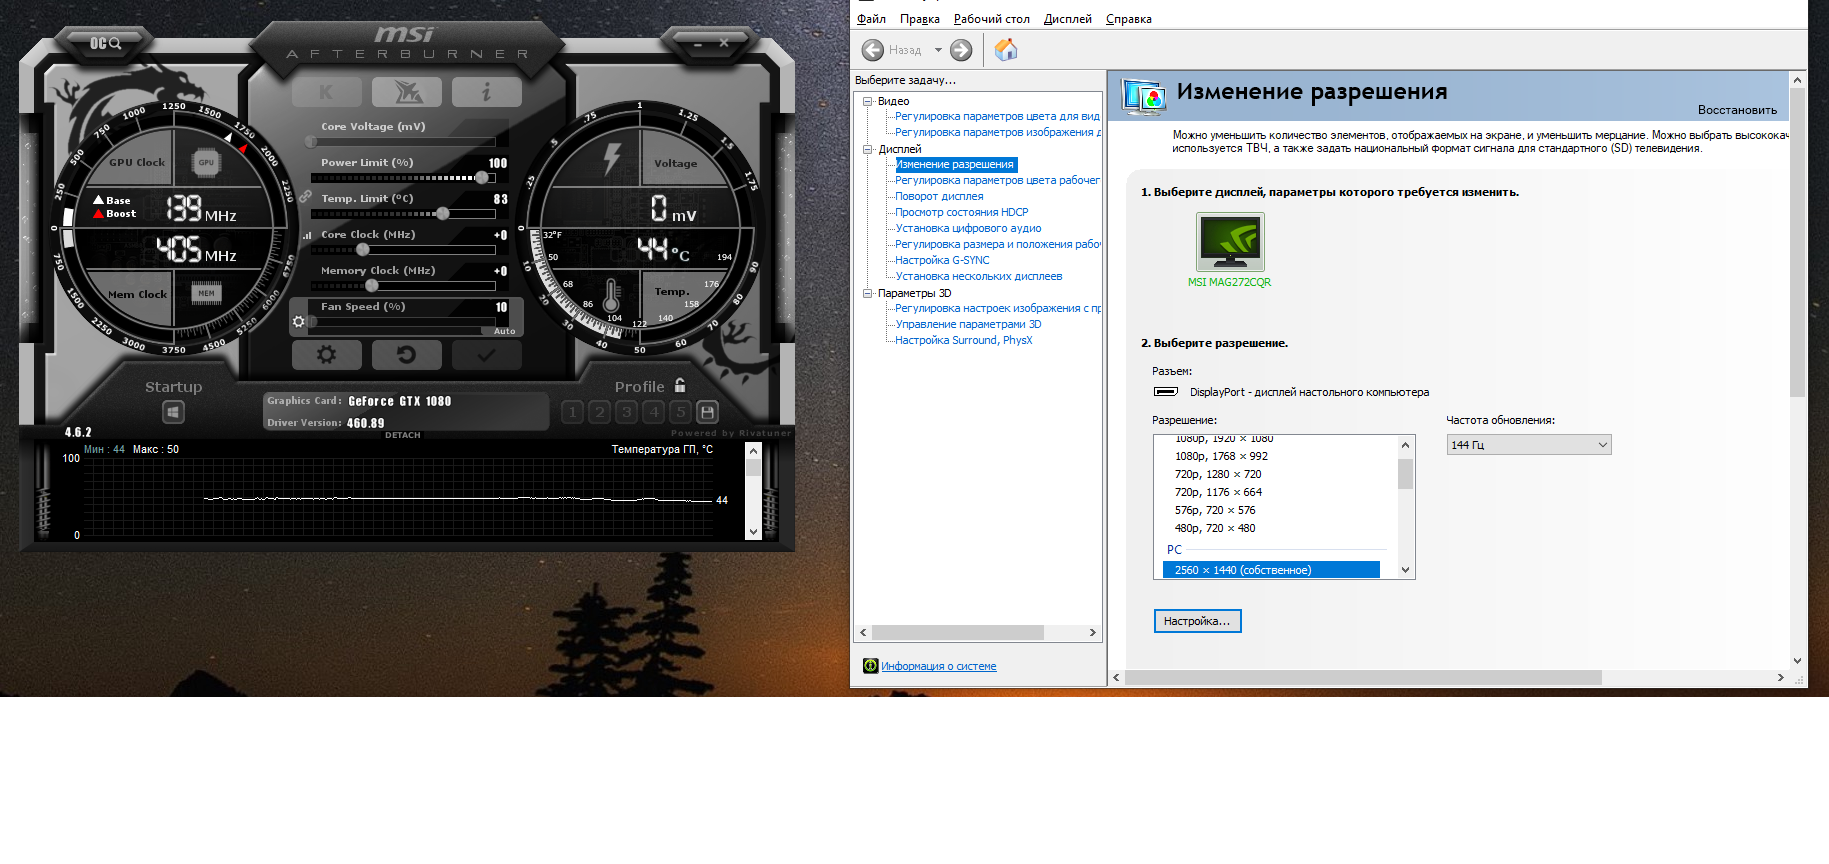Apply Afterburner settings with checkmark button

(x=487, y=355)
